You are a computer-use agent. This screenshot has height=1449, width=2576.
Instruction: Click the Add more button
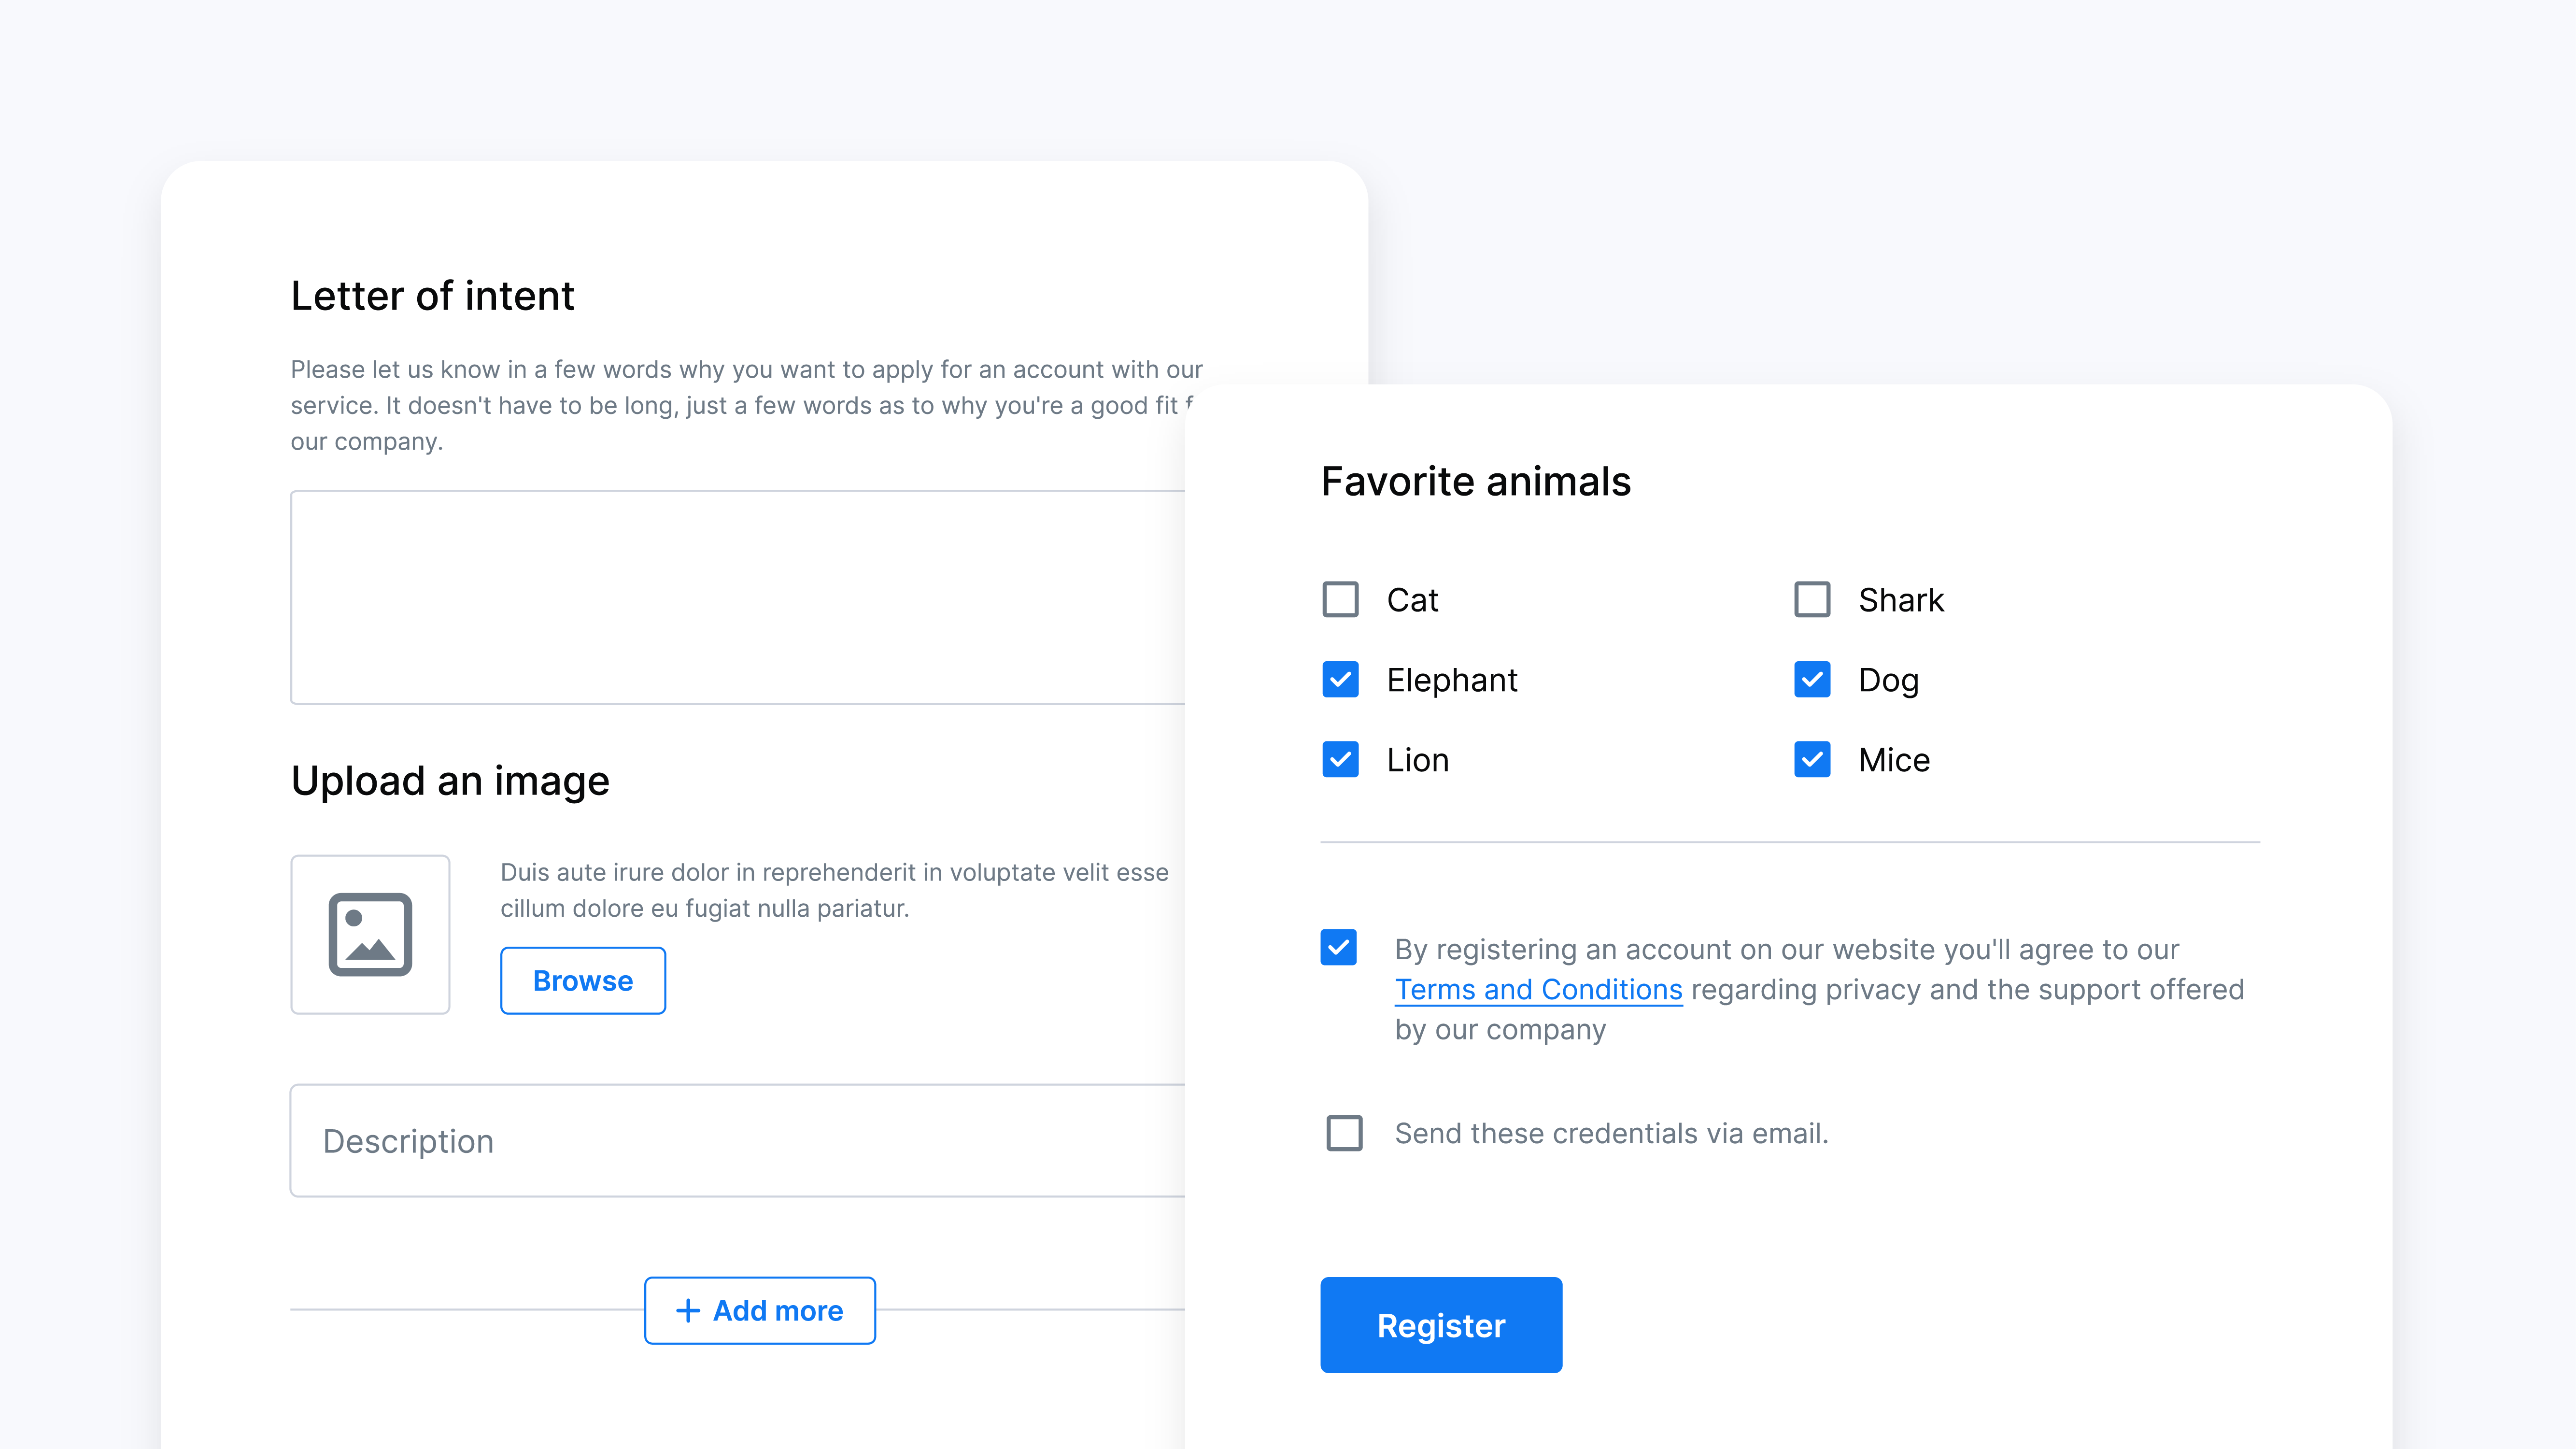tap(760, 1310)
